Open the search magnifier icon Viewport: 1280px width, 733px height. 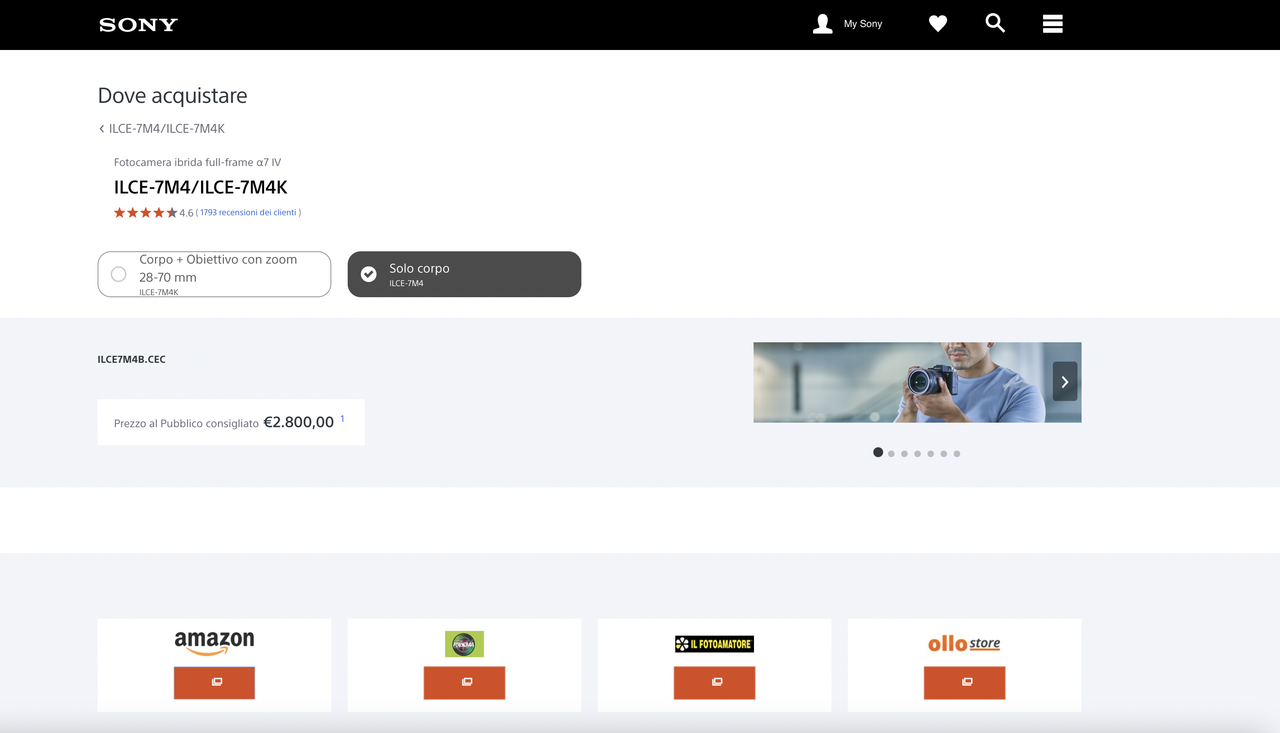point(995,23)
